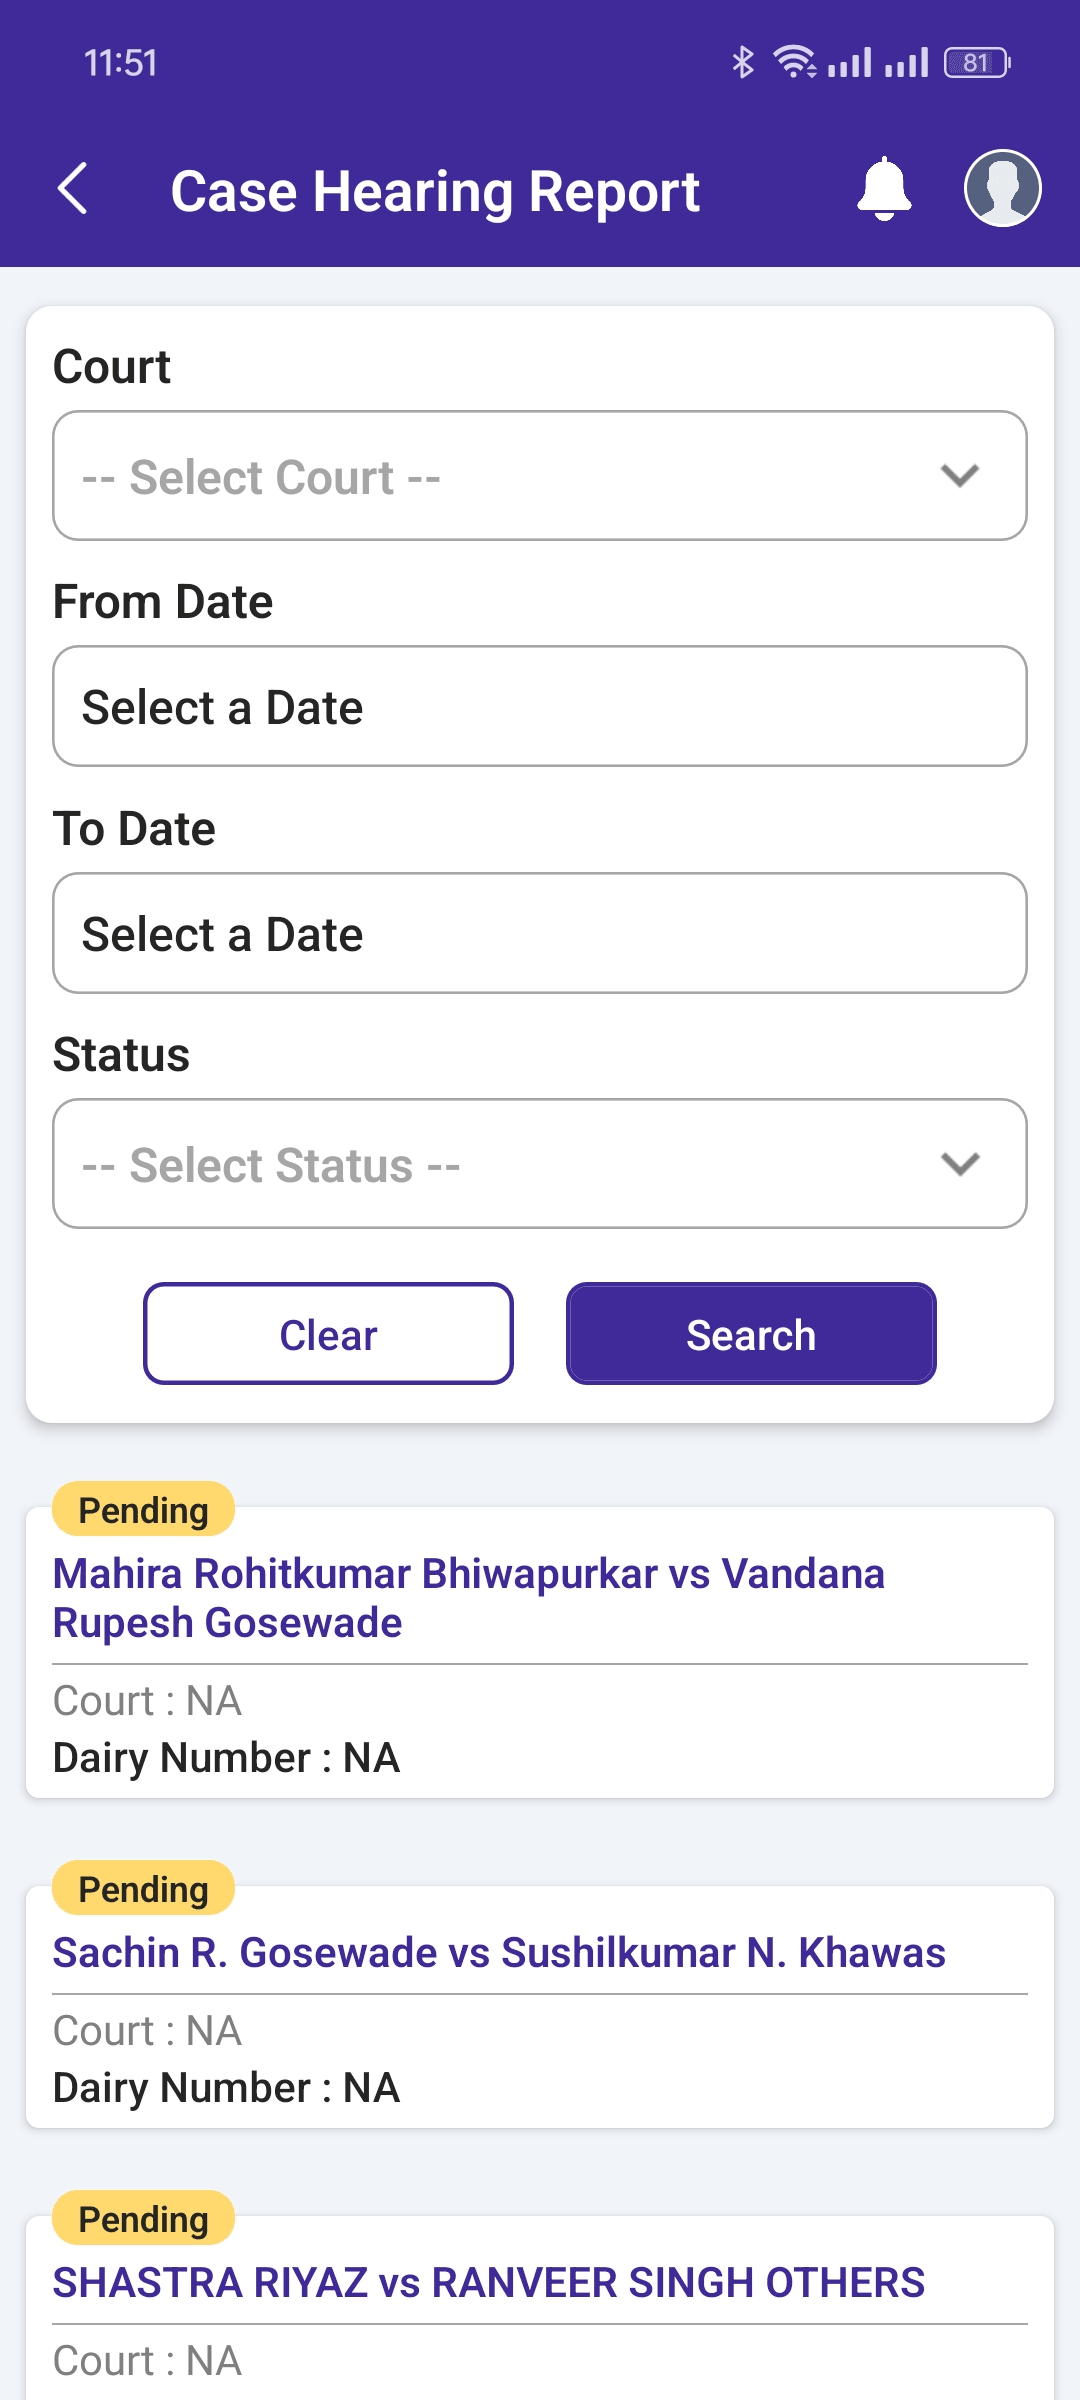Image resolution: width=1080 pixels, height=2400 pixels.
Task: Click the Court dropdown chevron arrow
Action: point(960,476)
